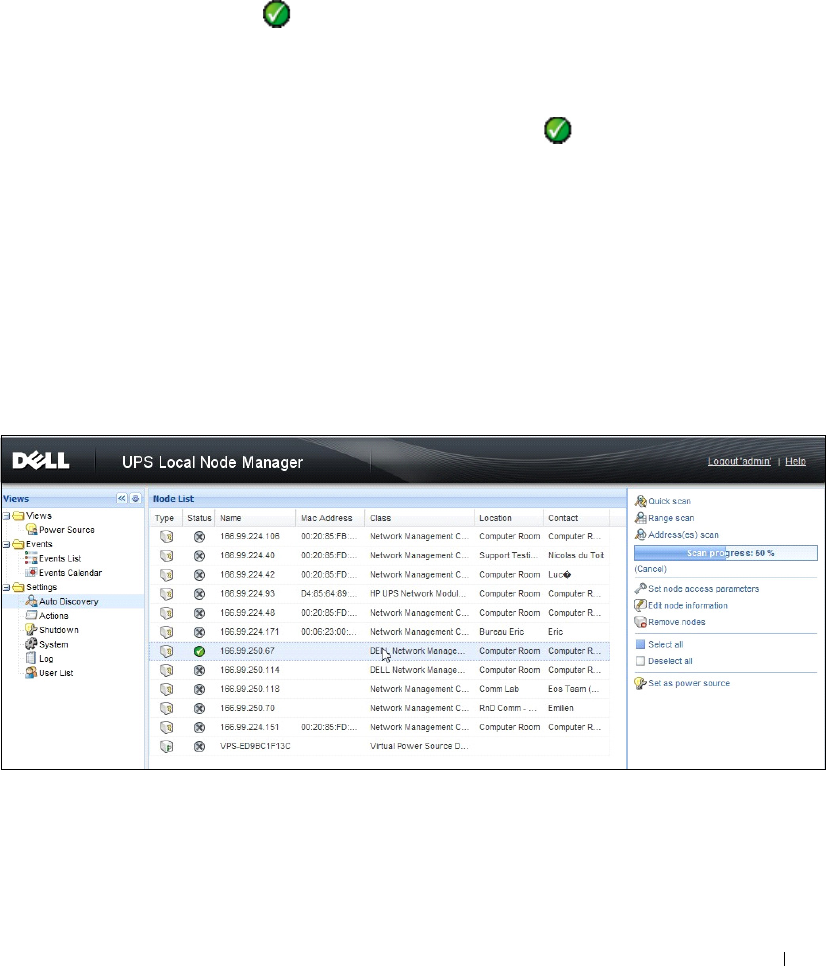Click the Address(es) scan icon

641,535
